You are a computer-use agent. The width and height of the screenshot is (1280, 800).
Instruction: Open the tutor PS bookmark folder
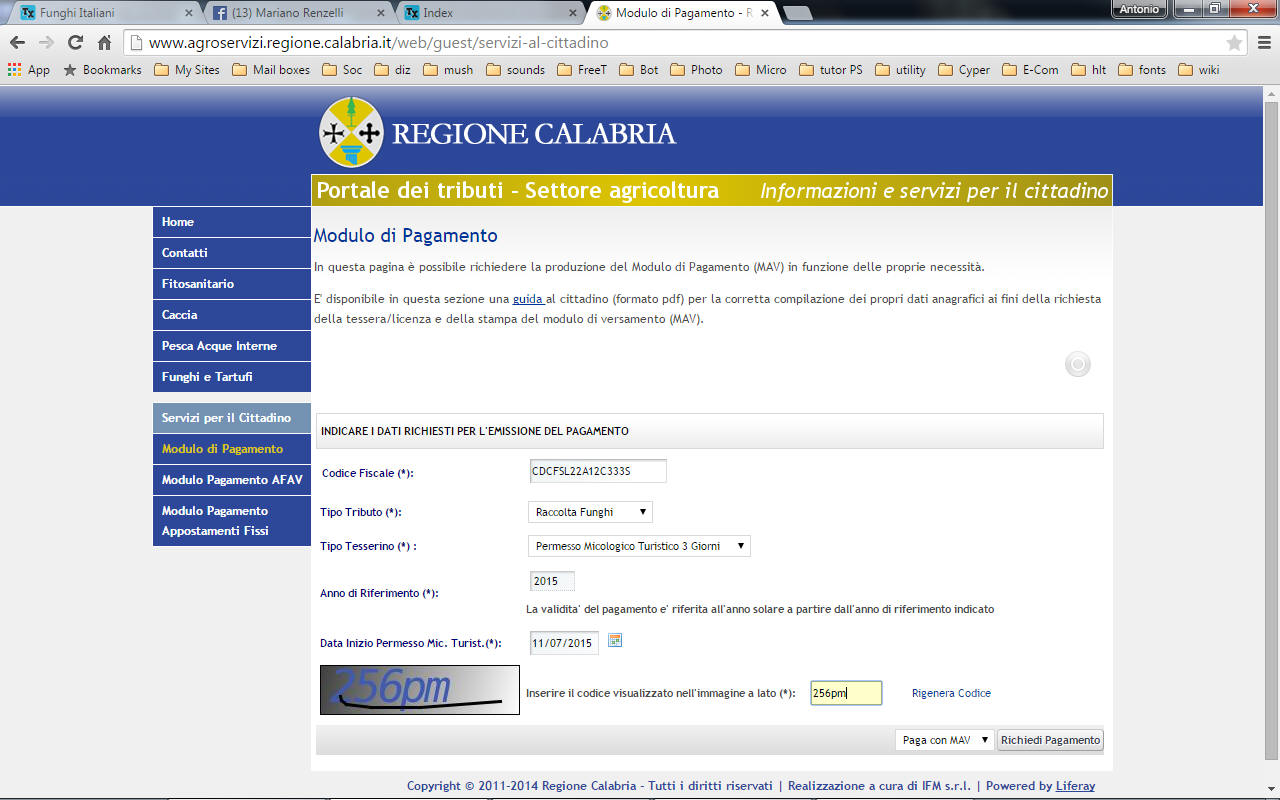(830, 70)
